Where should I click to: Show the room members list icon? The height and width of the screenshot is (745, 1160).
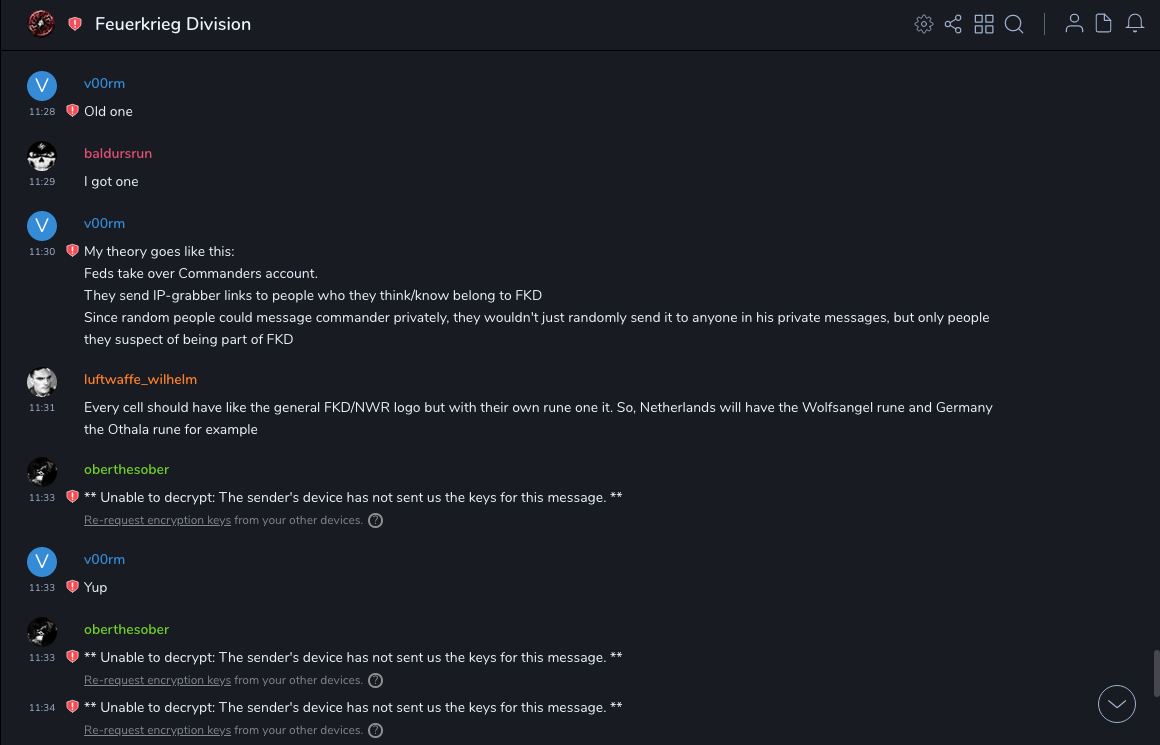(1074, 24)
